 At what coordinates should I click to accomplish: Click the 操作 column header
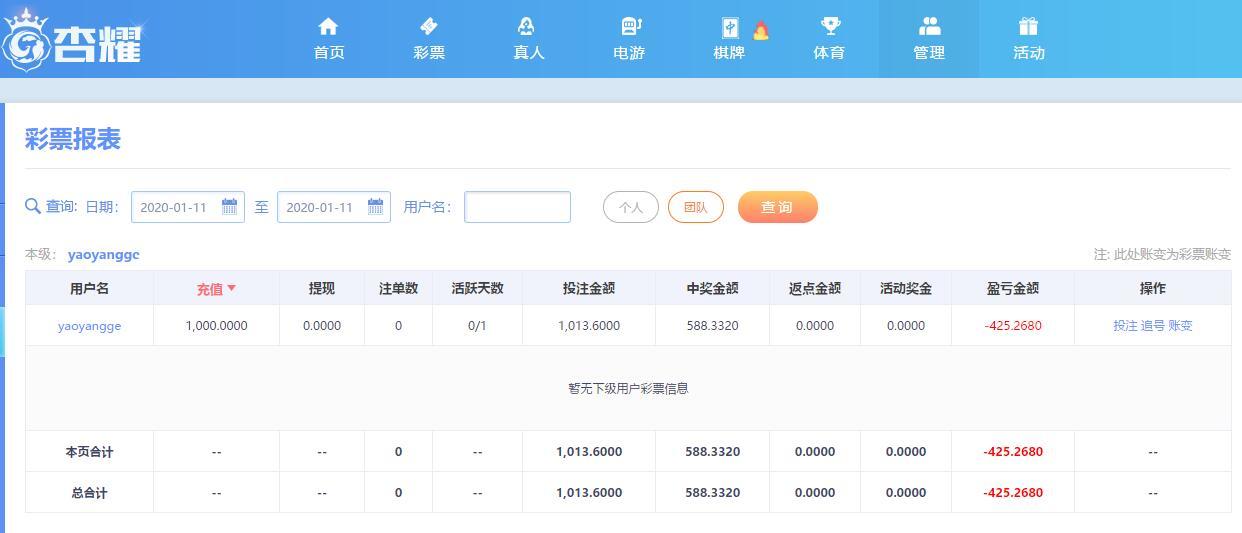(1153, 288)
